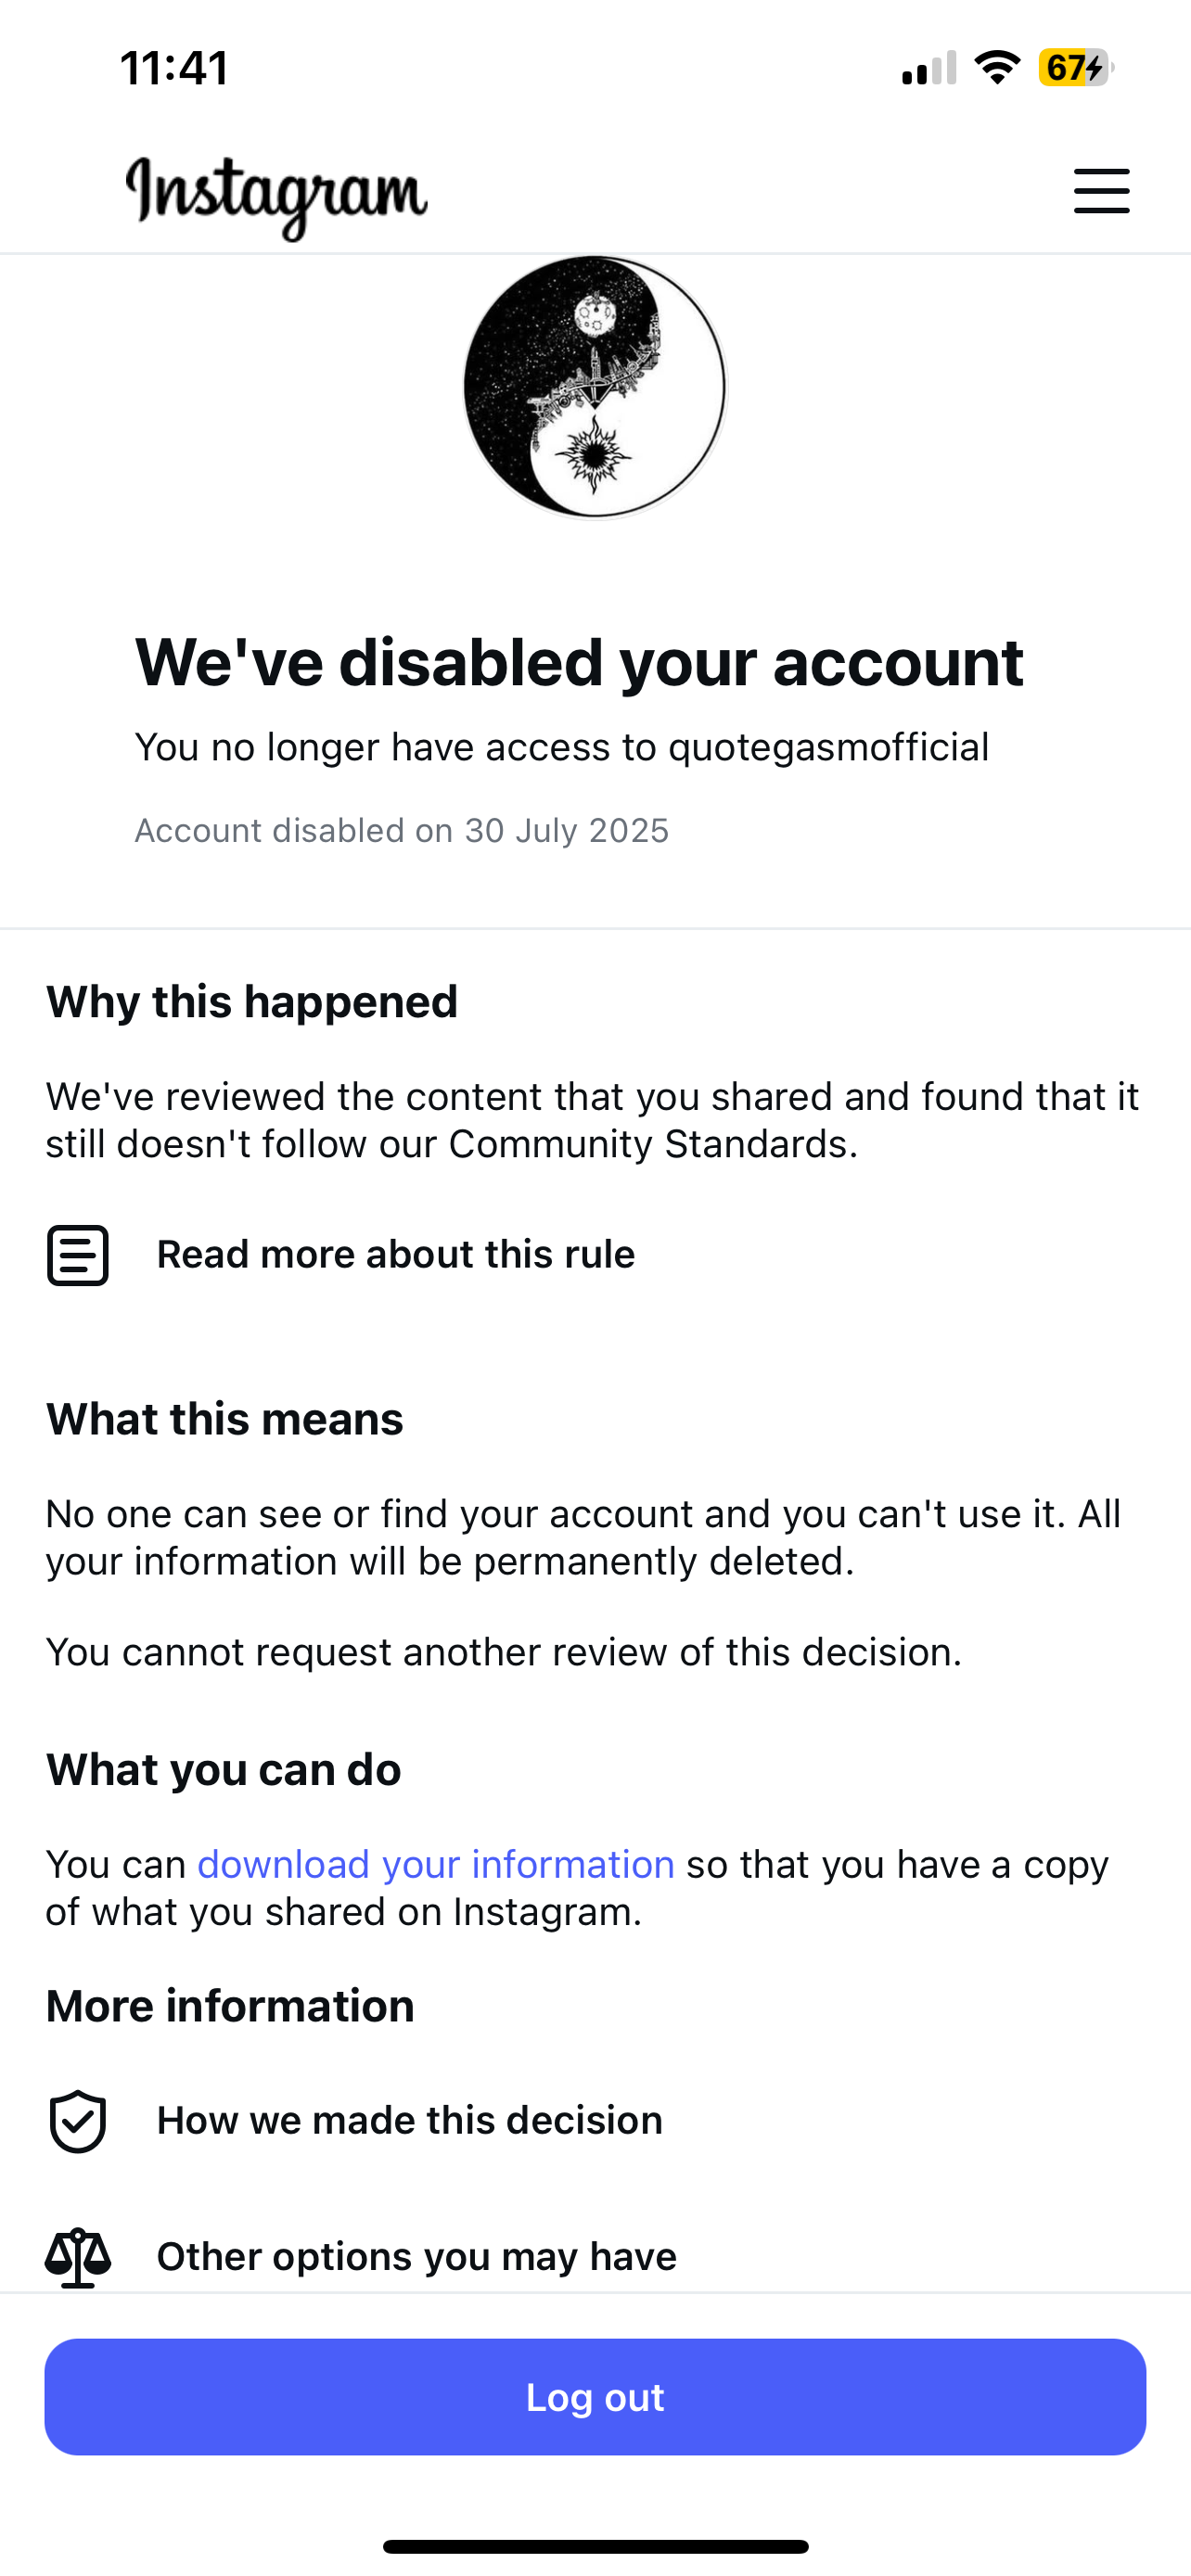Click the home indicator bar at bottom

coord(595,2546)
